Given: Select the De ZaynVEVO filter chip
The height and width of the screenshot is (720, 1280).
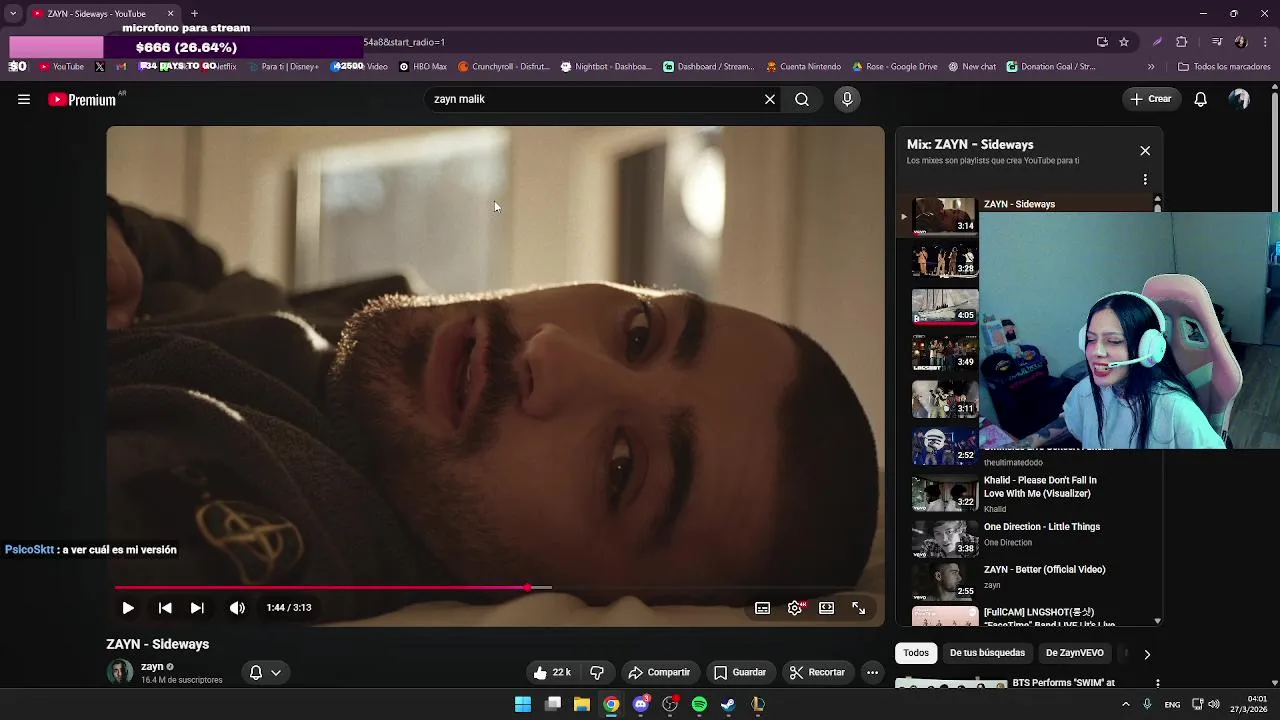Looking at the screenshot, I should click(x=1074, y=653).
